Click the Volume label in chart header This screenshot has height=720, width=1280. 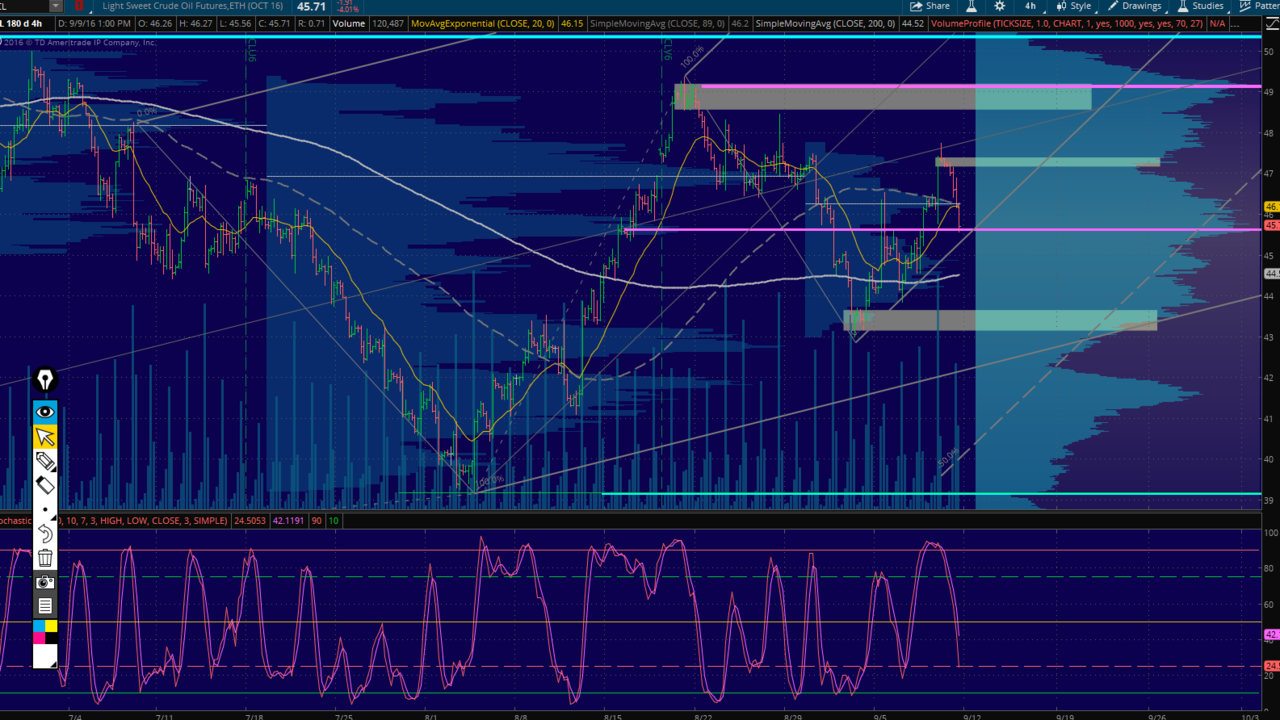point(349,23)
